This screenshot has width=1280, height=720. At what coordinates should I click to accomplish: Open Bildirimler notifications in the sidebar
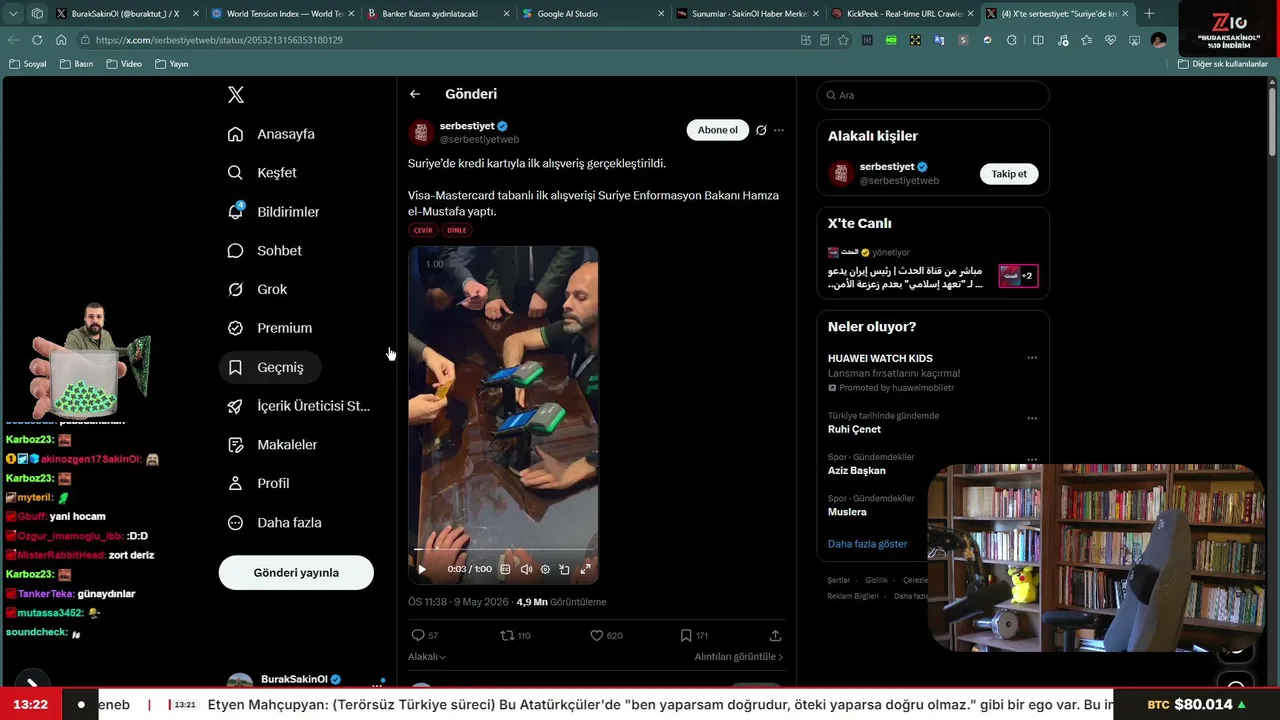click(274, 212)
